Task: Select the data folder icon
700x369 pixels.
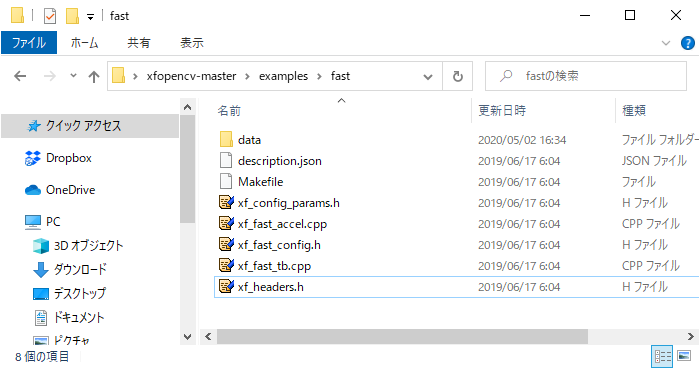Action: 226,140
